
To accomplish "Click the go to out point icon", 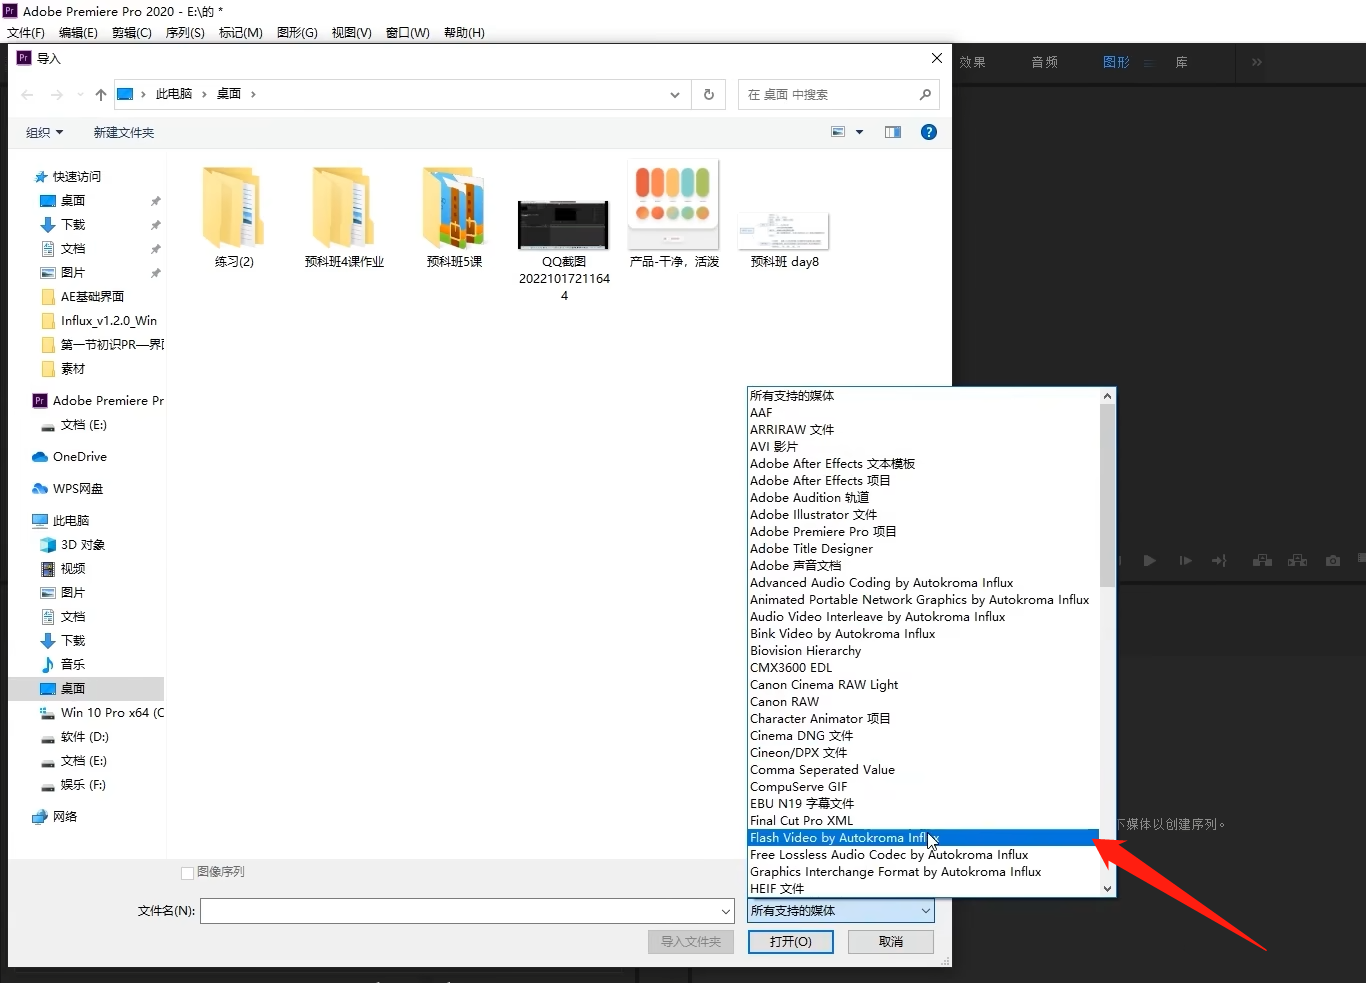I will click(x=1219, y=561).
